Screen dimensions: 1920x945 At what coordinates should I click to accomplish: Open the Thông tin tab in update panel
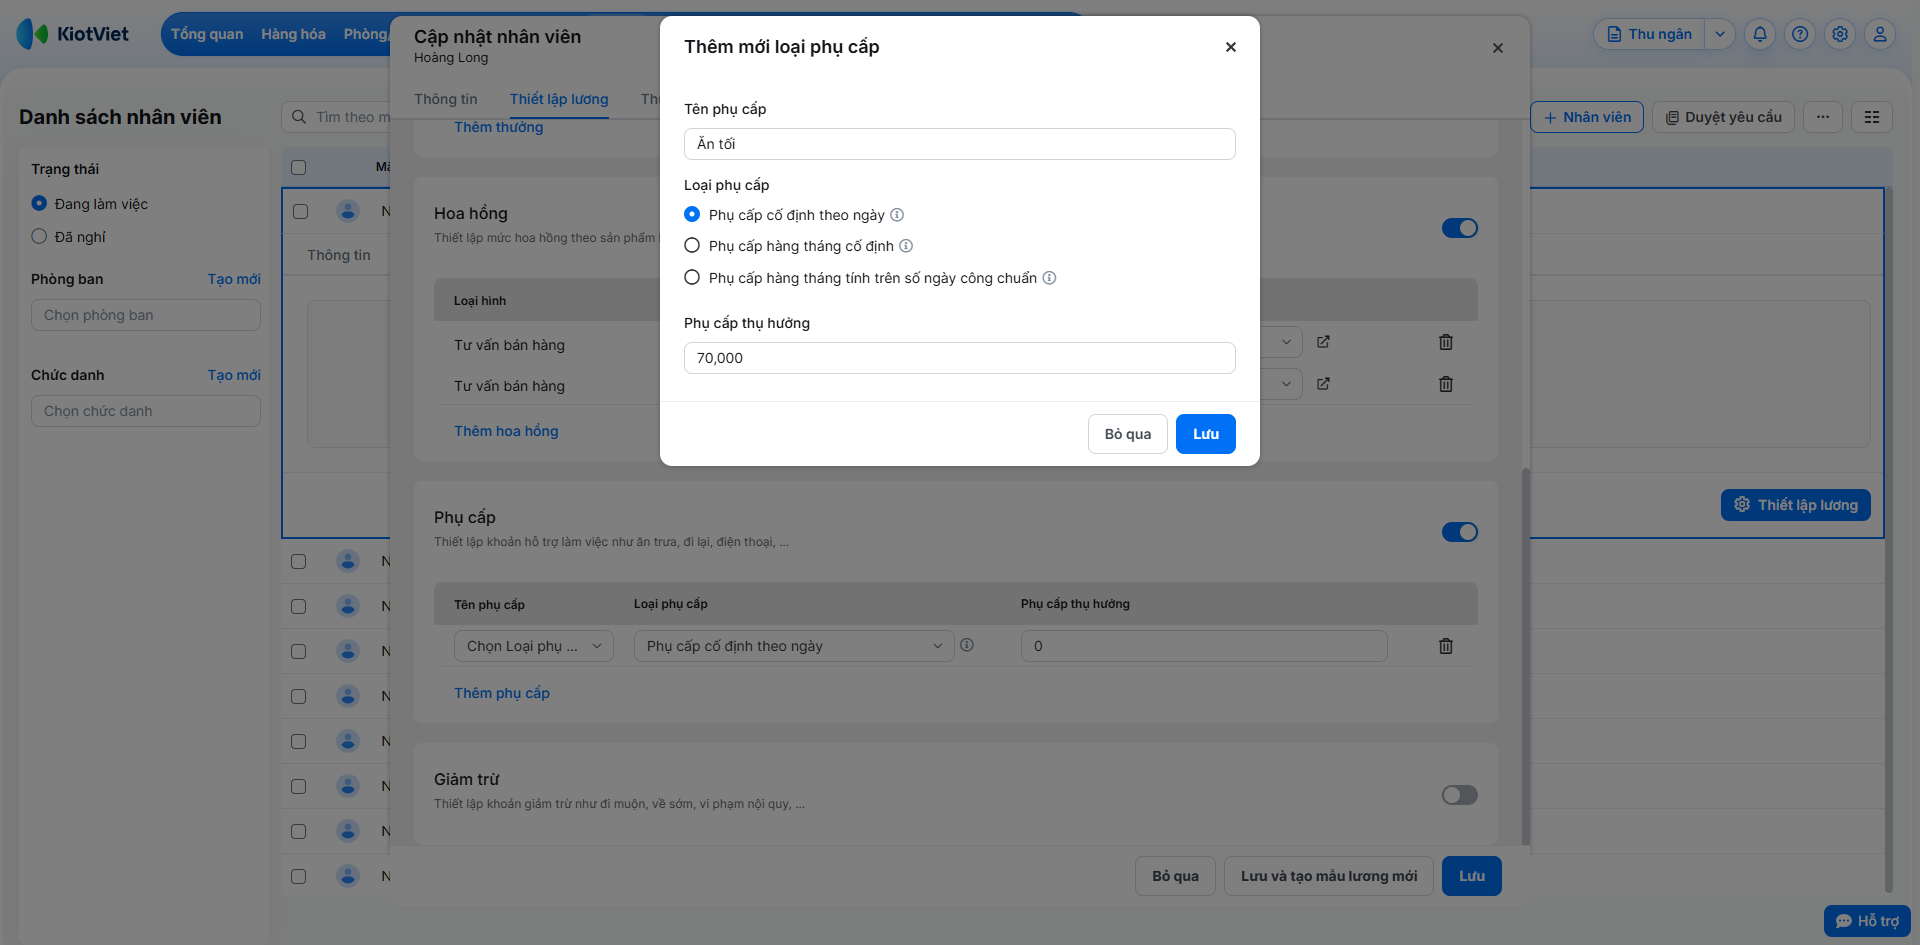click(446, 99)
